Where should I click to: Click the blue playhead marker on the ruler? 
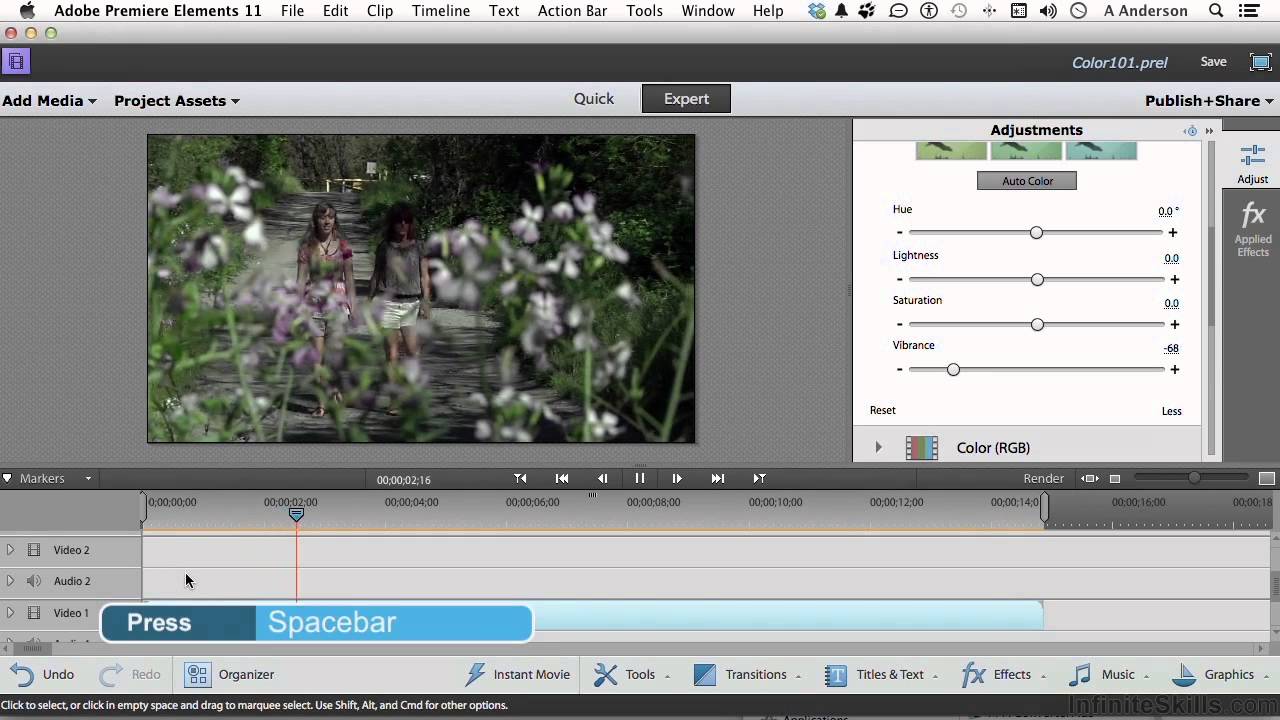296,514
